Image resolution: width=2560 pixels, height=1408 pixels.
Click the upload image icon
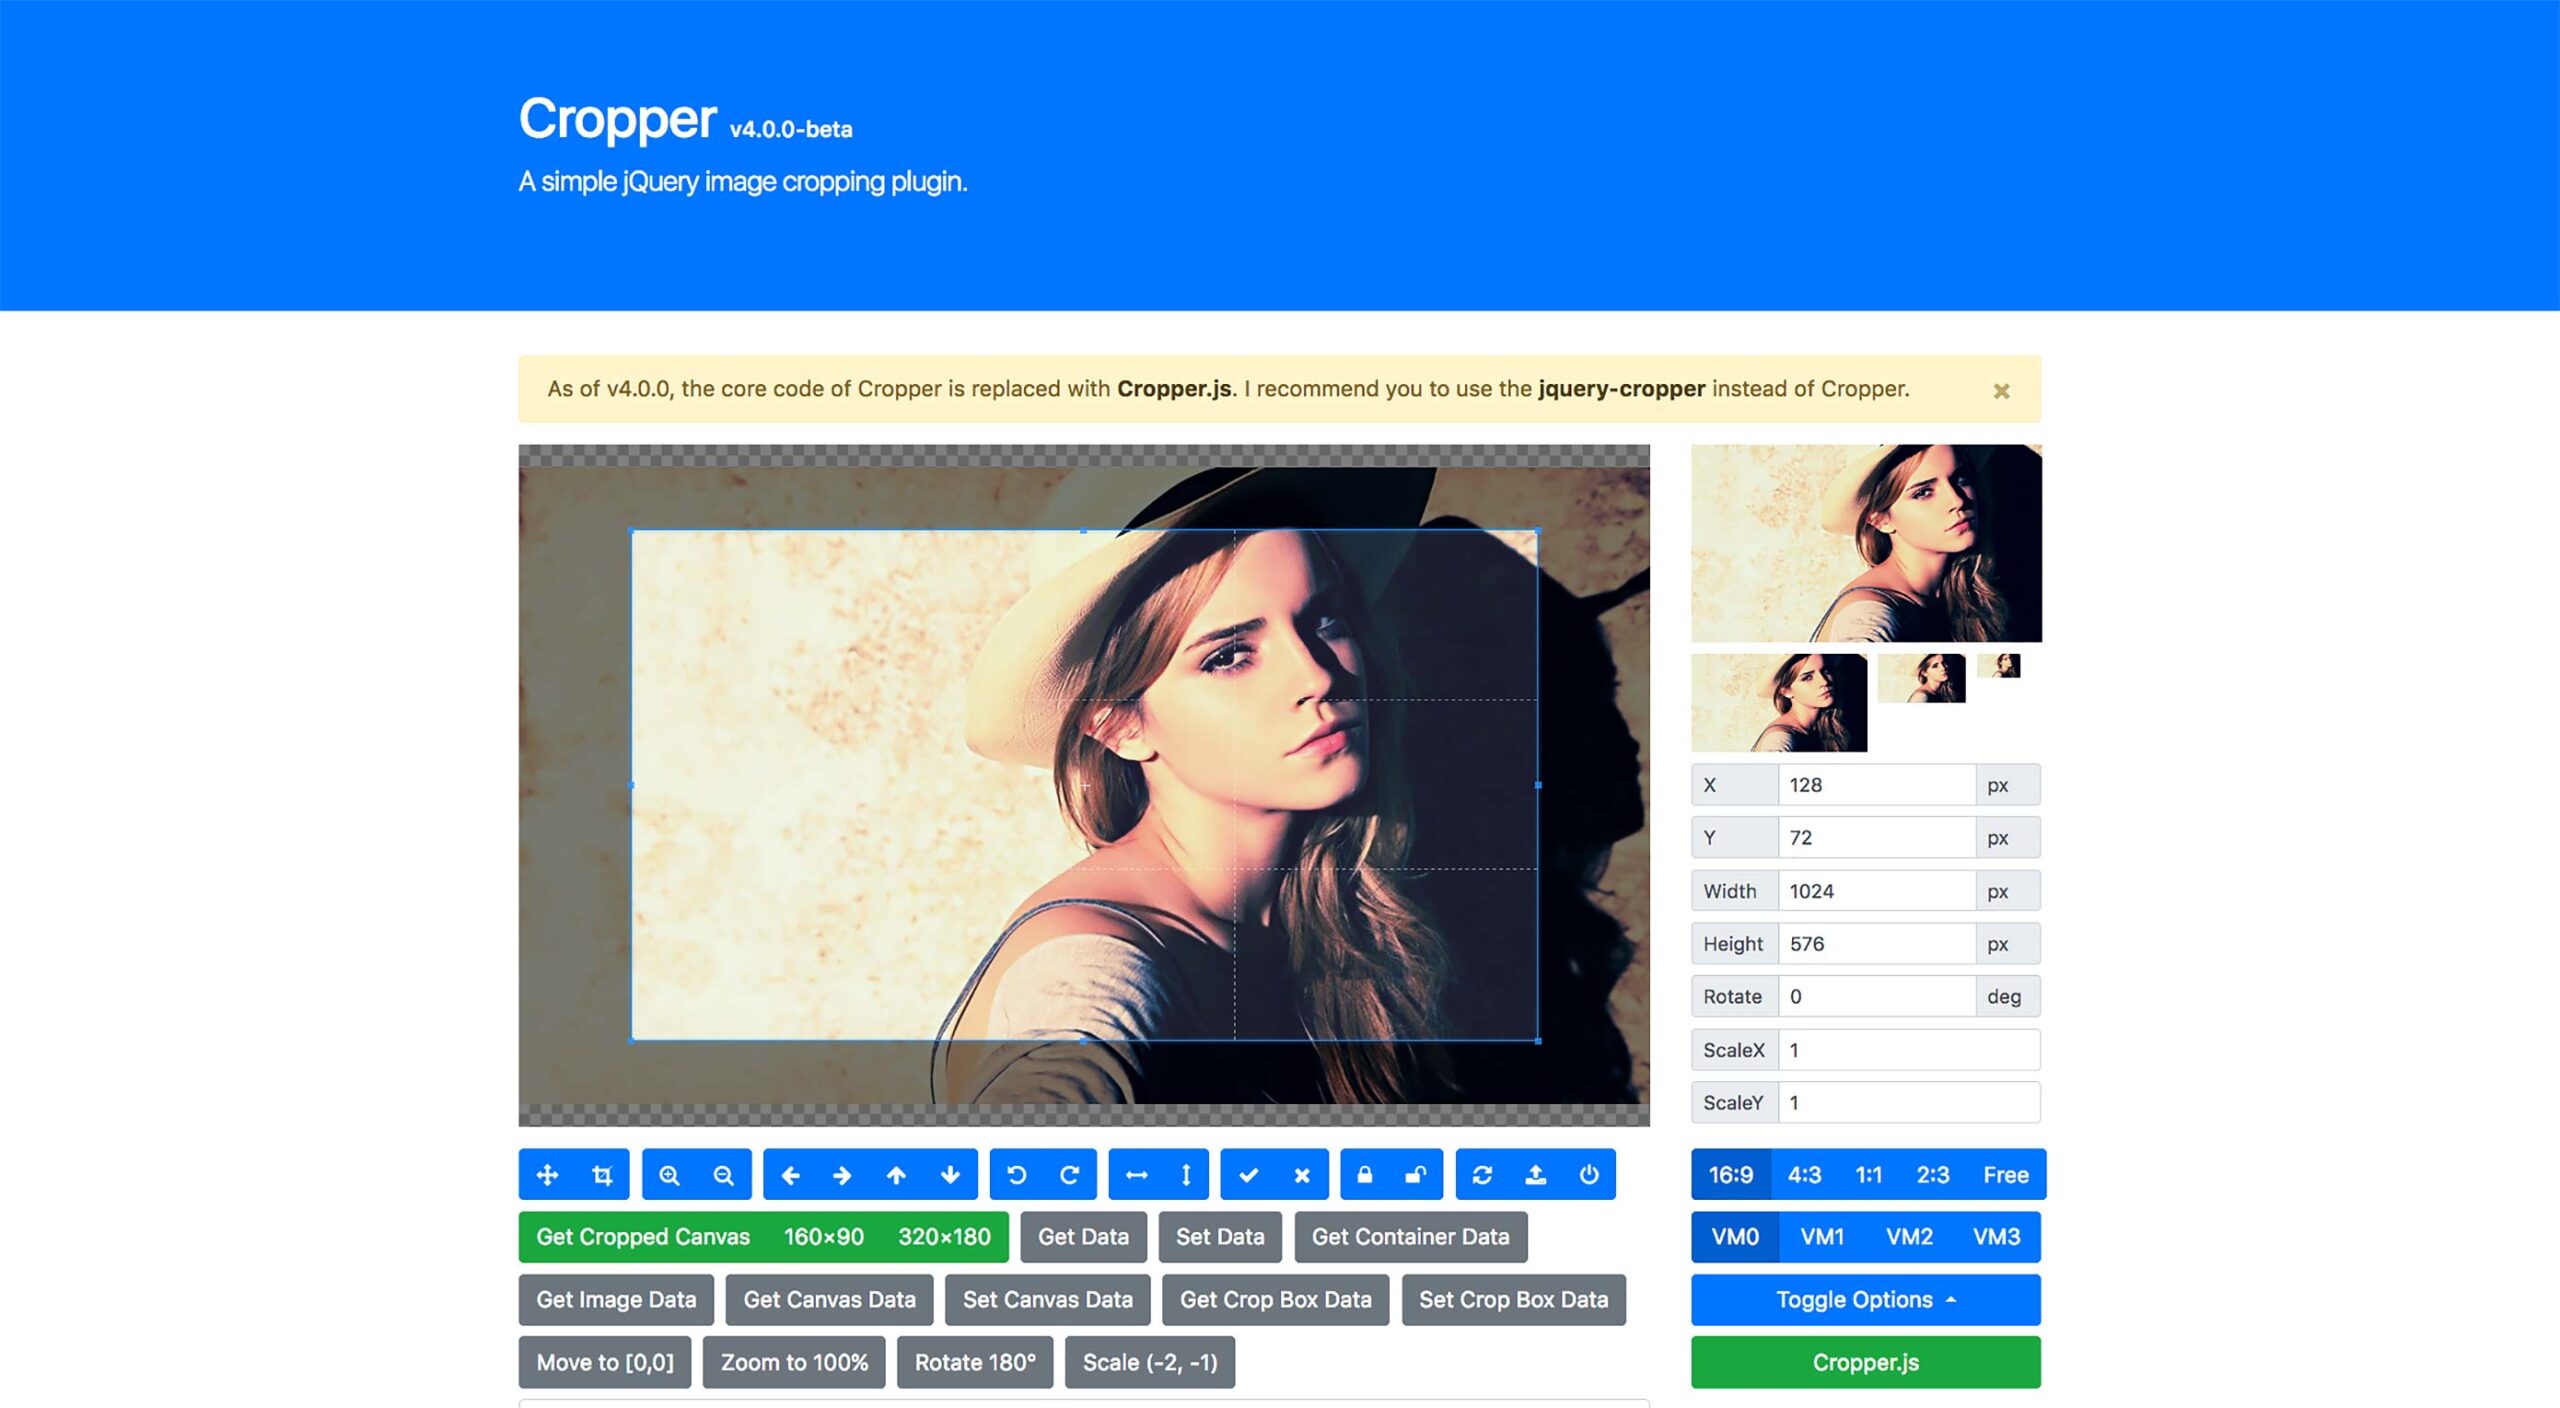[1535, 1174]
